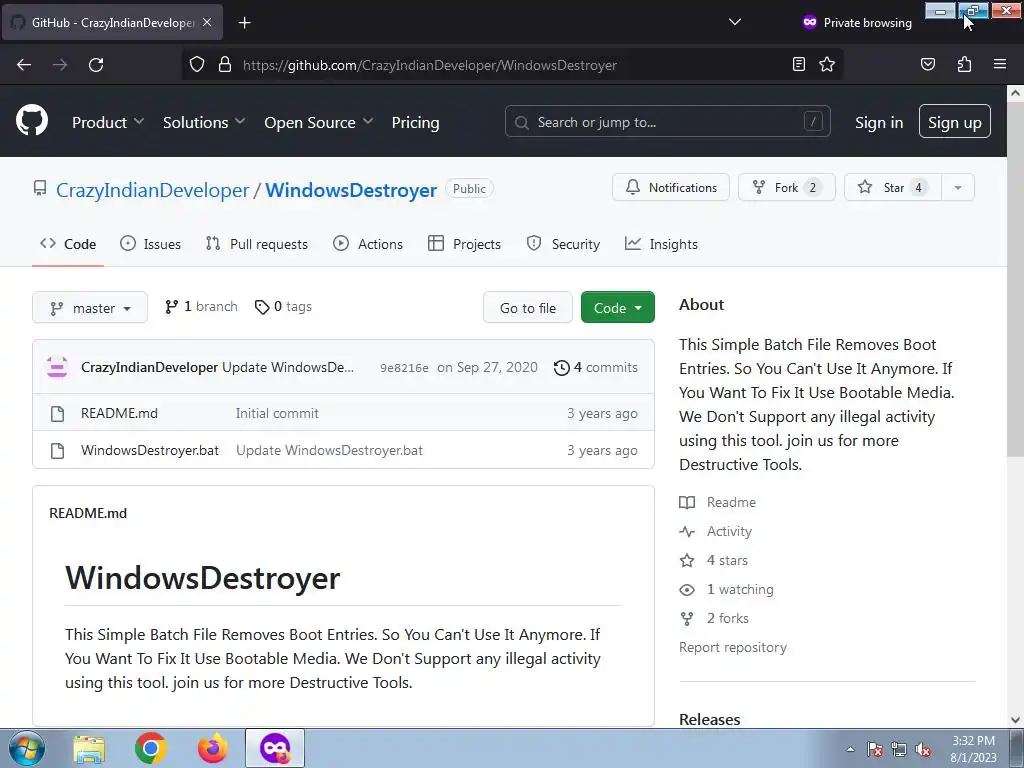Open the Firefox hamburger menu
Image resolution: width=1024 pixels, height=768 pixels.
(1000, 64)
